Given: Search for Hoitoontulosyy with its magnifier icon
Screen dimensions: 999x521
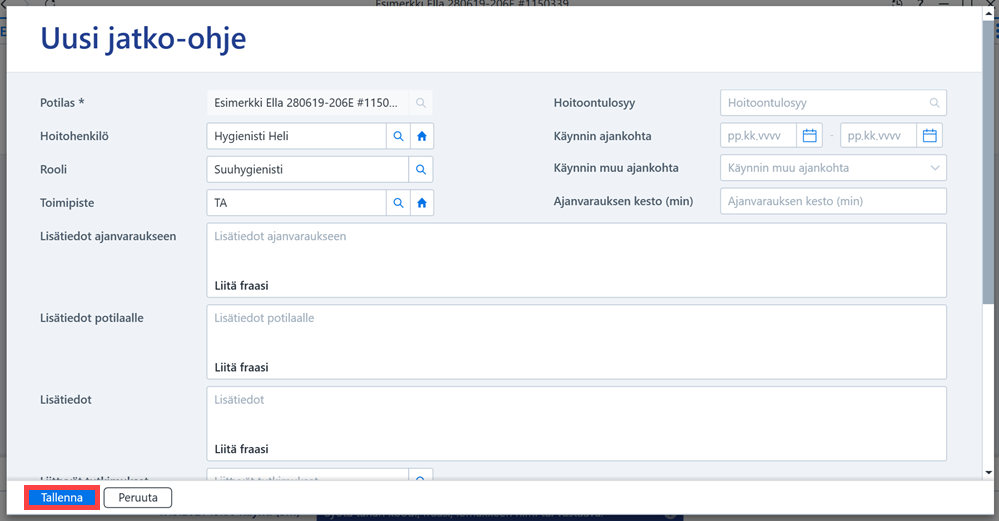Looking at the screenshot, I should [934, 103].
